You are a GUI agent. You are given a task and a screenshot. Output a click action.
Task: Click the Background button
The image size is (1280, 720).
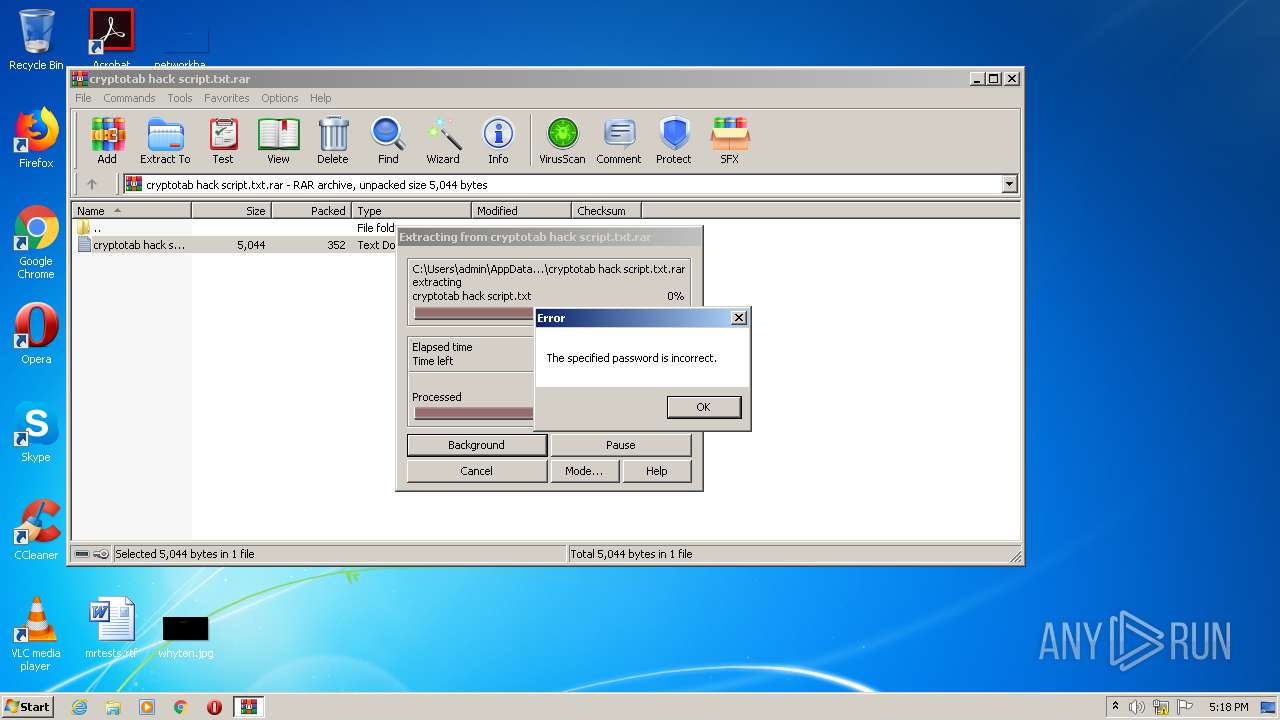pos(476,445)
